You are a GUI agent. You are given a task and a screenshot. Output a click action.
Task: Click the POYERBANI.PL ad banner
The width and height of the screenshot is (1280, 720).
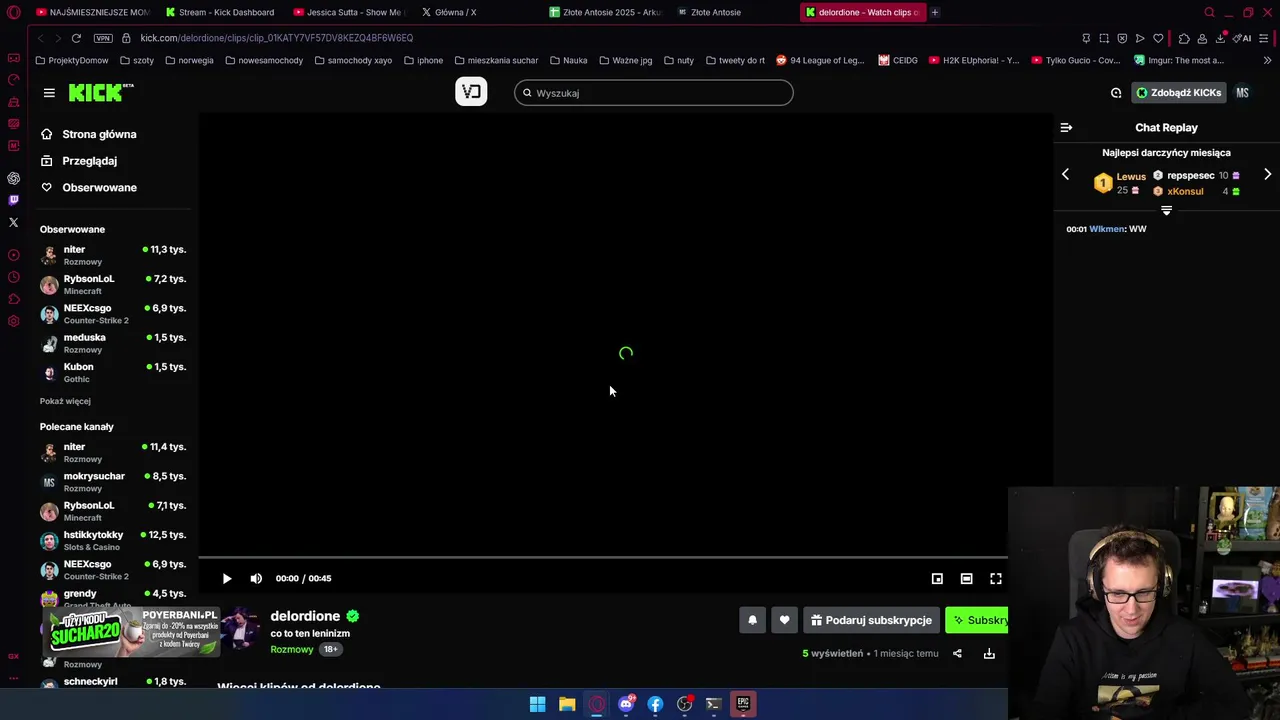point(132,631)
